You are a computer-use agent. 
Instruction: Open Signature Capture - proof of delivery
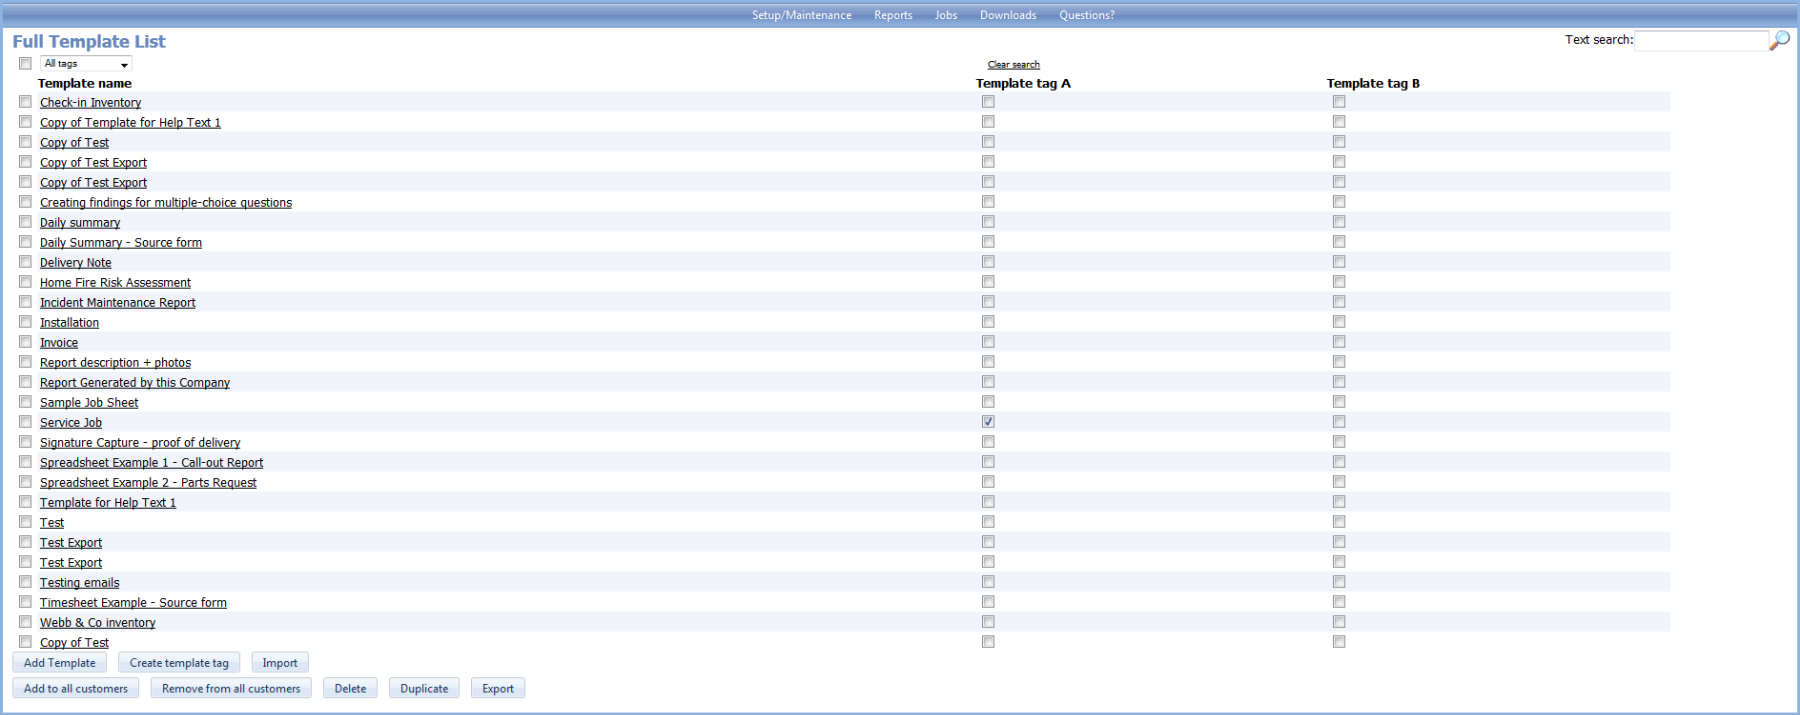[140, 443]
